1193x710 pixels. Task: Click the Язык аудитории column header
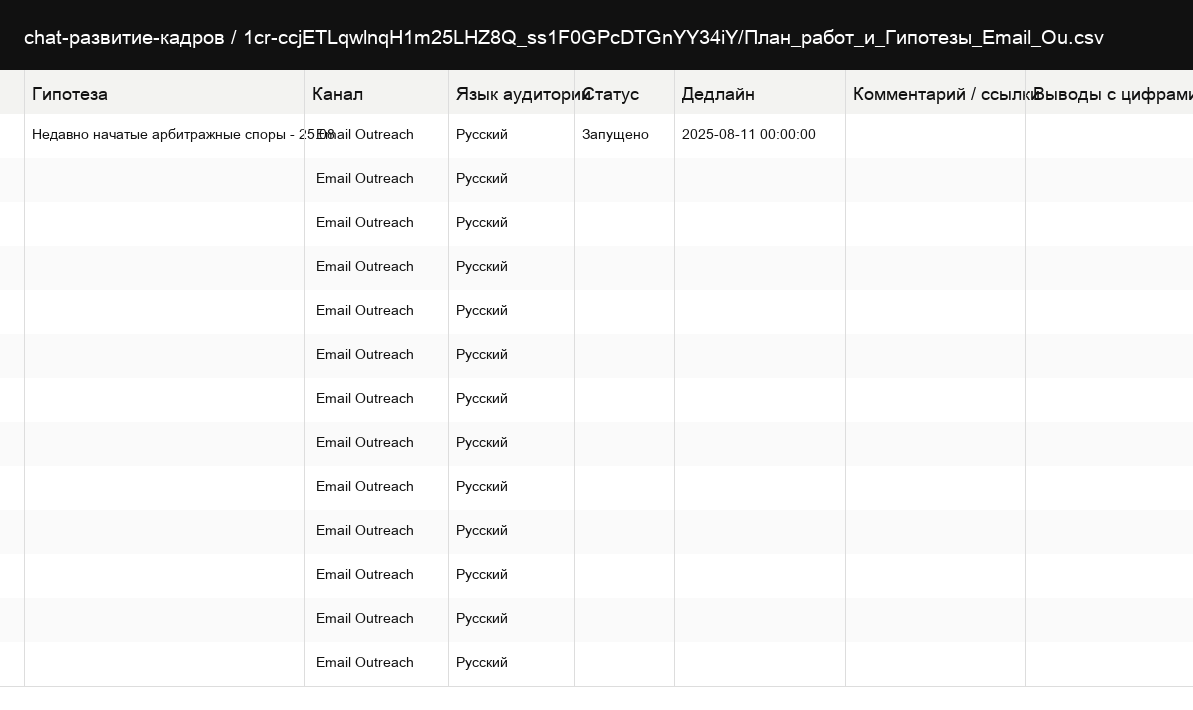[x=511, y=94]
